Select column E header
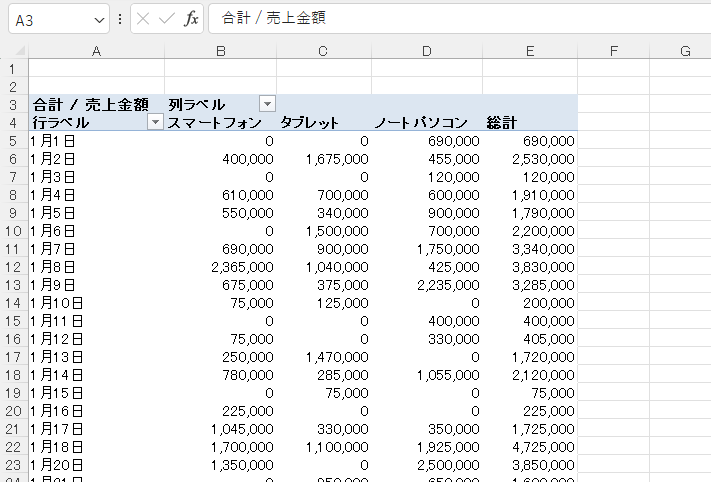Screen dimensions: 711x482 tap(530, 51)
